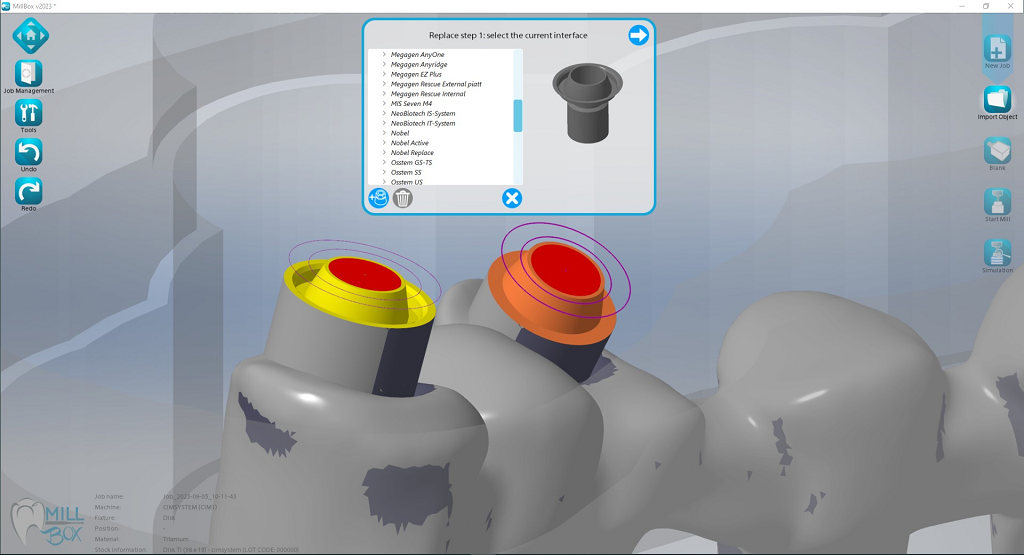Expand the Megagen AnyOne entry

(x=384, y=54)
